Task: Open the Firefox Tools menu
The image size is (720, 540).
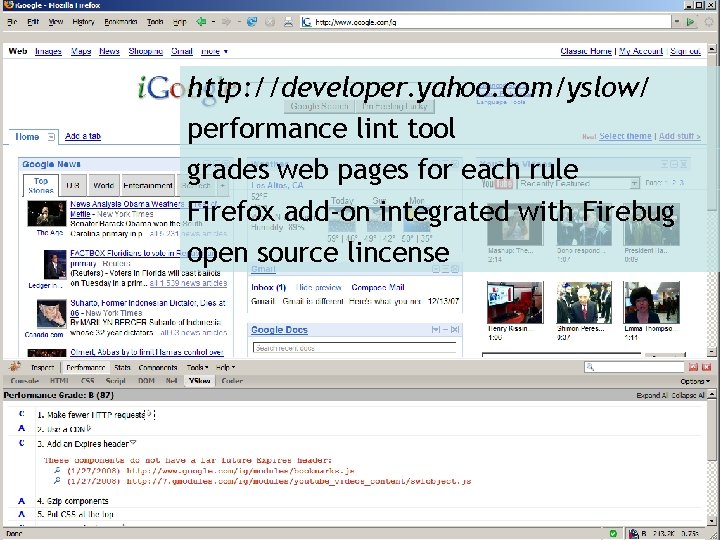Action: (x=155, y=22)
